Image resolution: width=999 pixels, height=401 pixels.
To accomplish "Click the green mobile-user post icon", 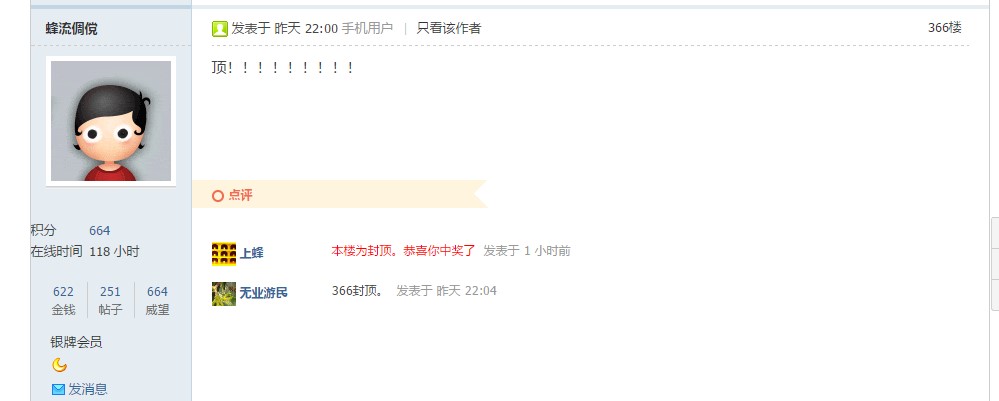I will (x=219, y=29).
